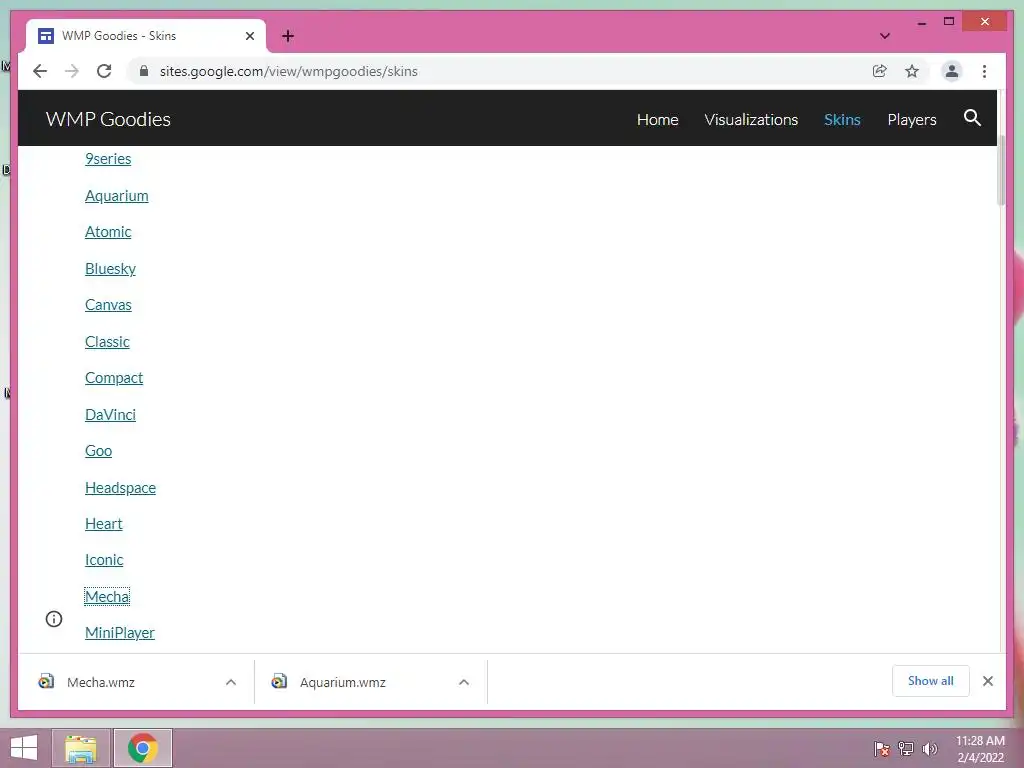1024x768 pixels.
Task: Maximize the Chrome window
Action: 949,22
